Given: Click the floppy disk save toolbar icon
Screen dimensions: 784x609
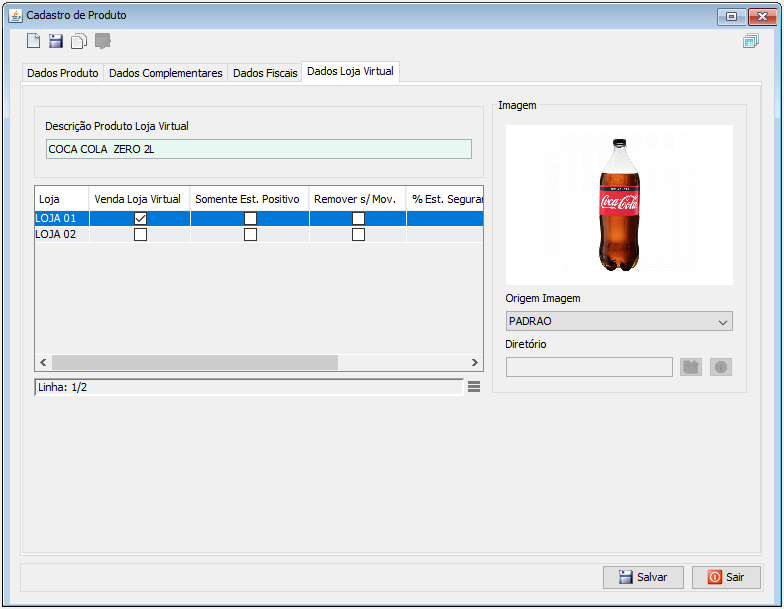Looking at the screenshot, I should [x=56, y=40].
